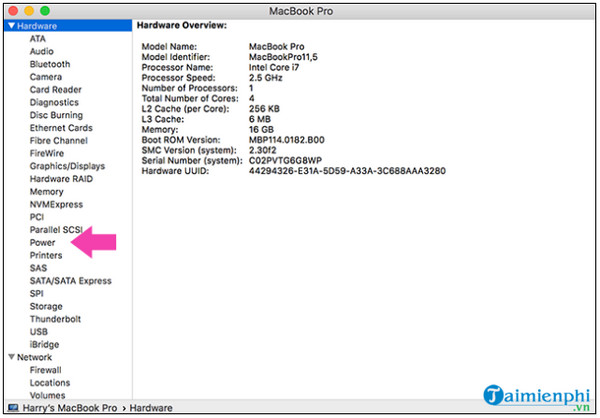This screenshot has height=418, width=600.
Task: Close the MacBook Pro window
Action: (13, 11)
